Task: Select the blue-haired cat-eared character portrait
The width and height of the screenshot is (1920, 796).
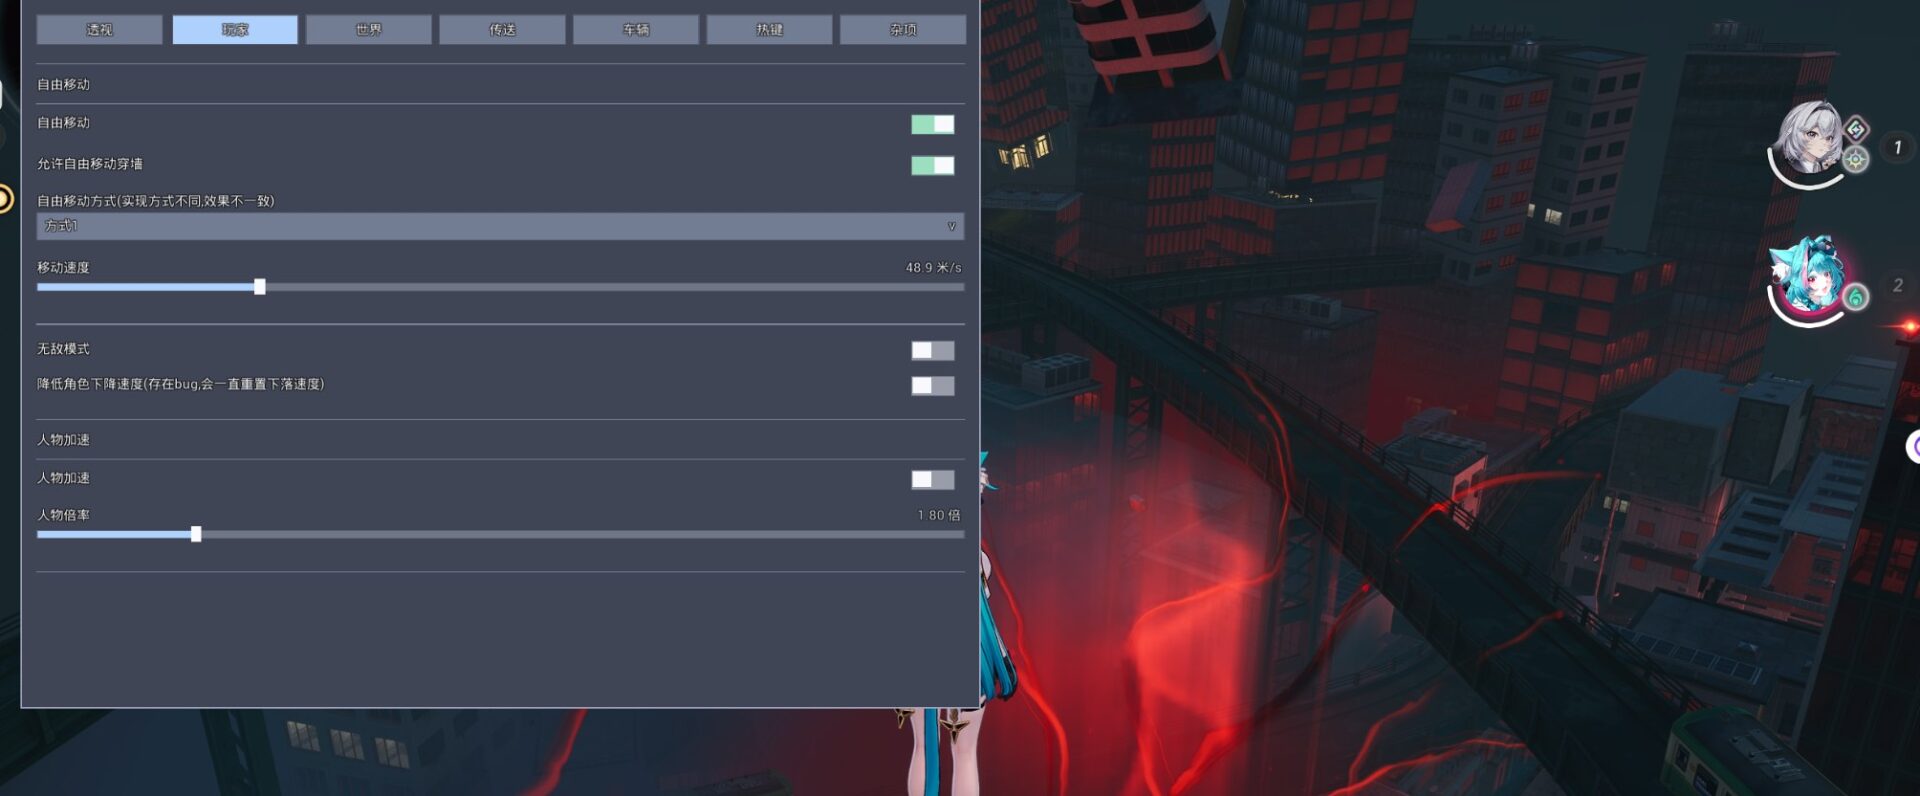Action: pos(1808,278)
